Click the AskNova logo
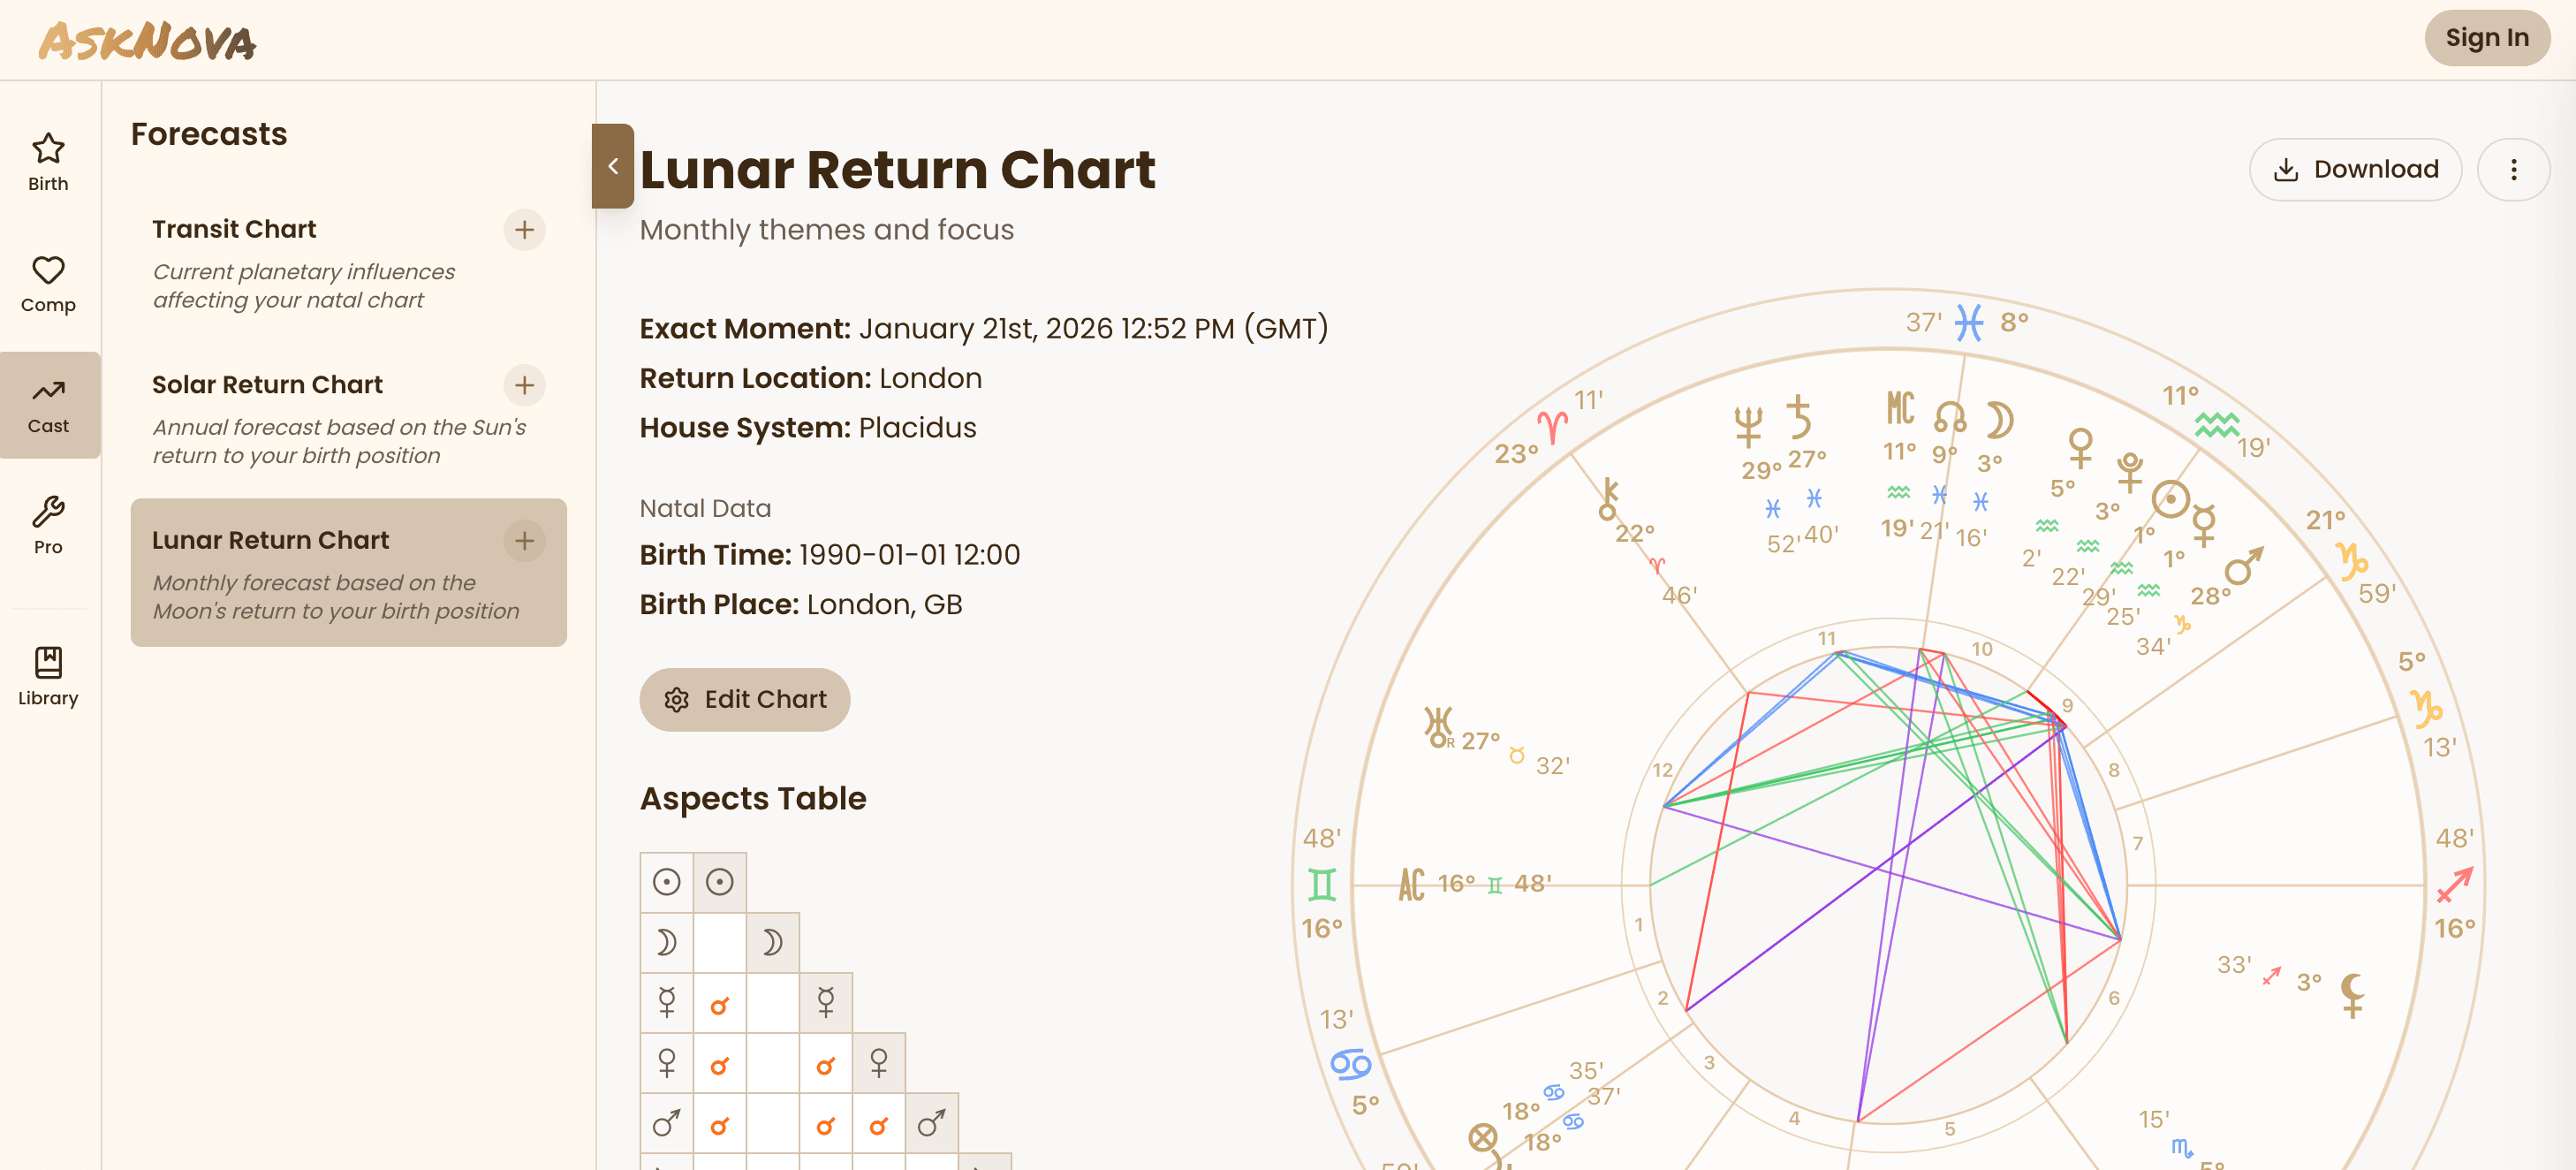Screen dimensions: 2576x1170 [x=147, y=41]
